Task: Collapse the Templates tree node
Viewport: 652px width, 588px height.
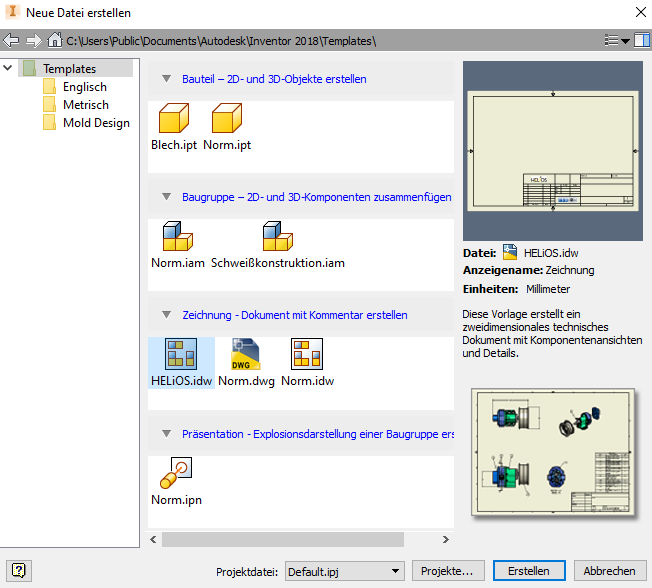Action: 9,68
